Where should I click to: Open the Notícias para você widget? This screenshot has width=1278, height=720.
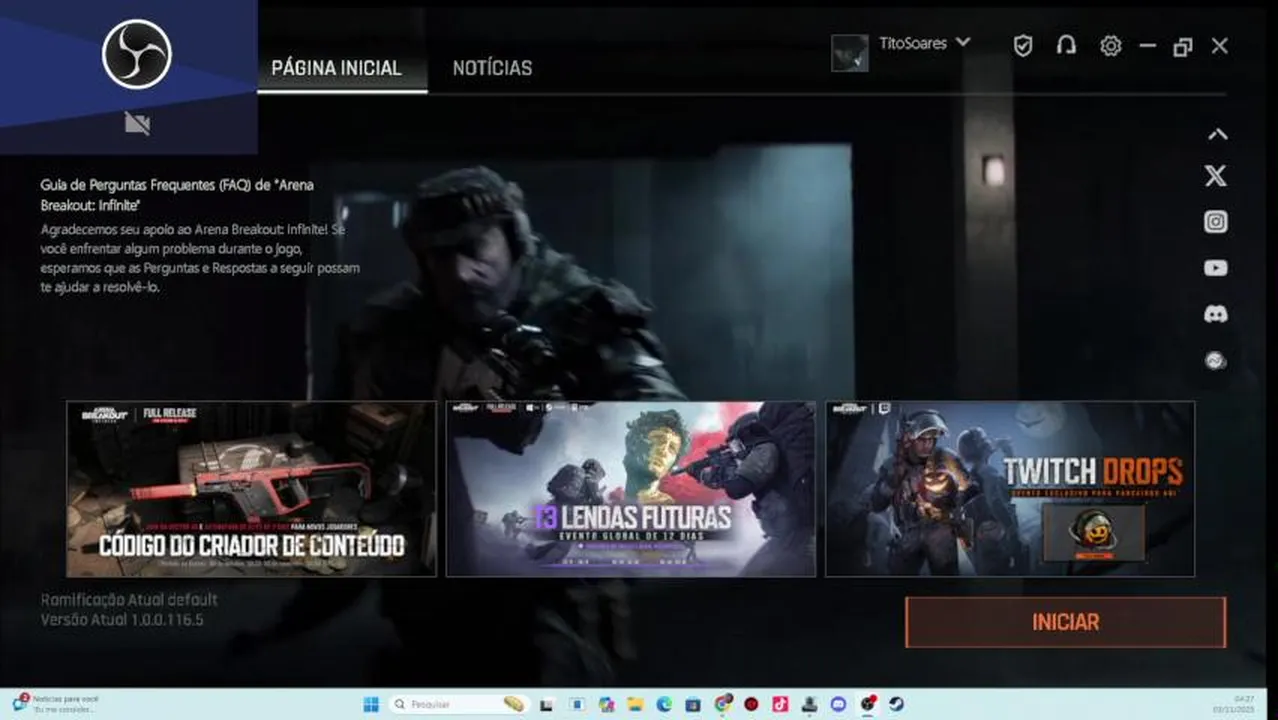pos(55,704)
